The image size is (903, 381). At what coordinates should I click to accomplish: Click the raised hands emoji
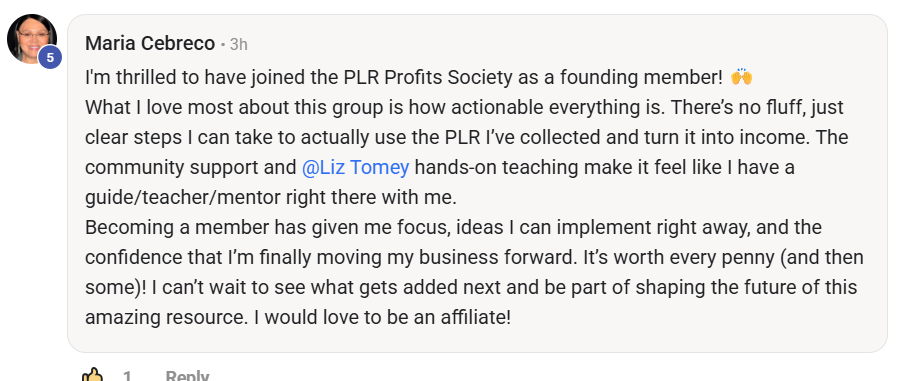click(741, 77)
